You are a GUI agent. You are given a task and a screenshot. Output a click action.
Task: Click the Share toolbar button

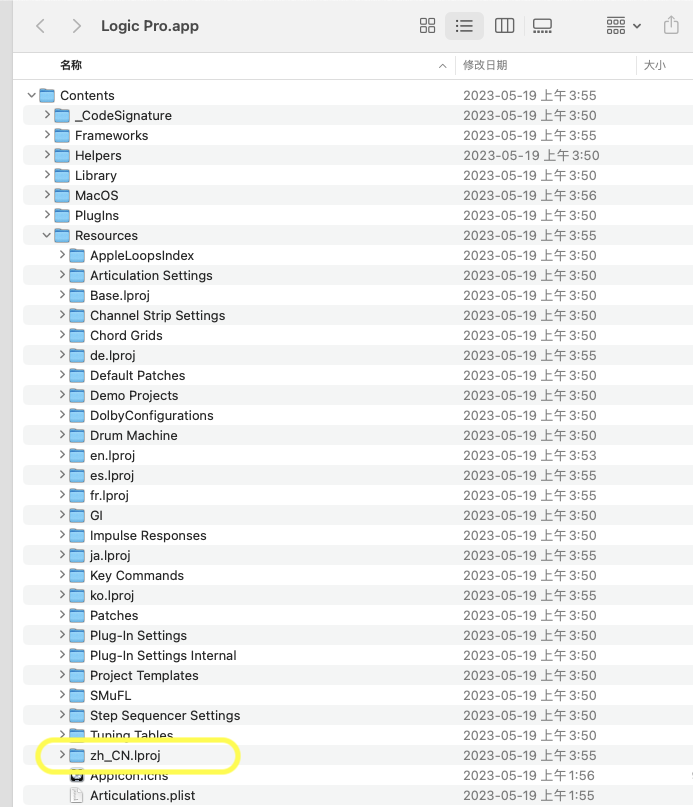[671, 25]
